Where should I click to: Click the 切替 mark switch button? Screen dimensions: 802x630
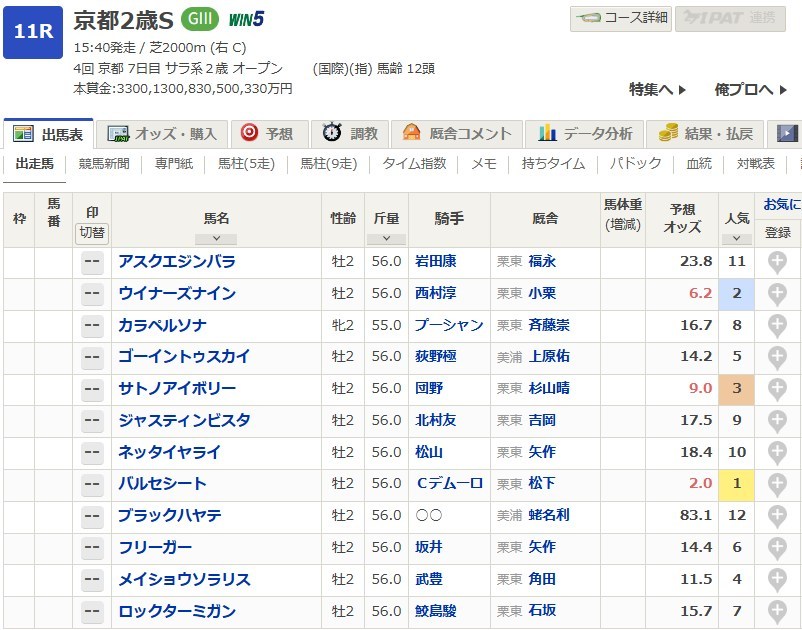(92, 233)
